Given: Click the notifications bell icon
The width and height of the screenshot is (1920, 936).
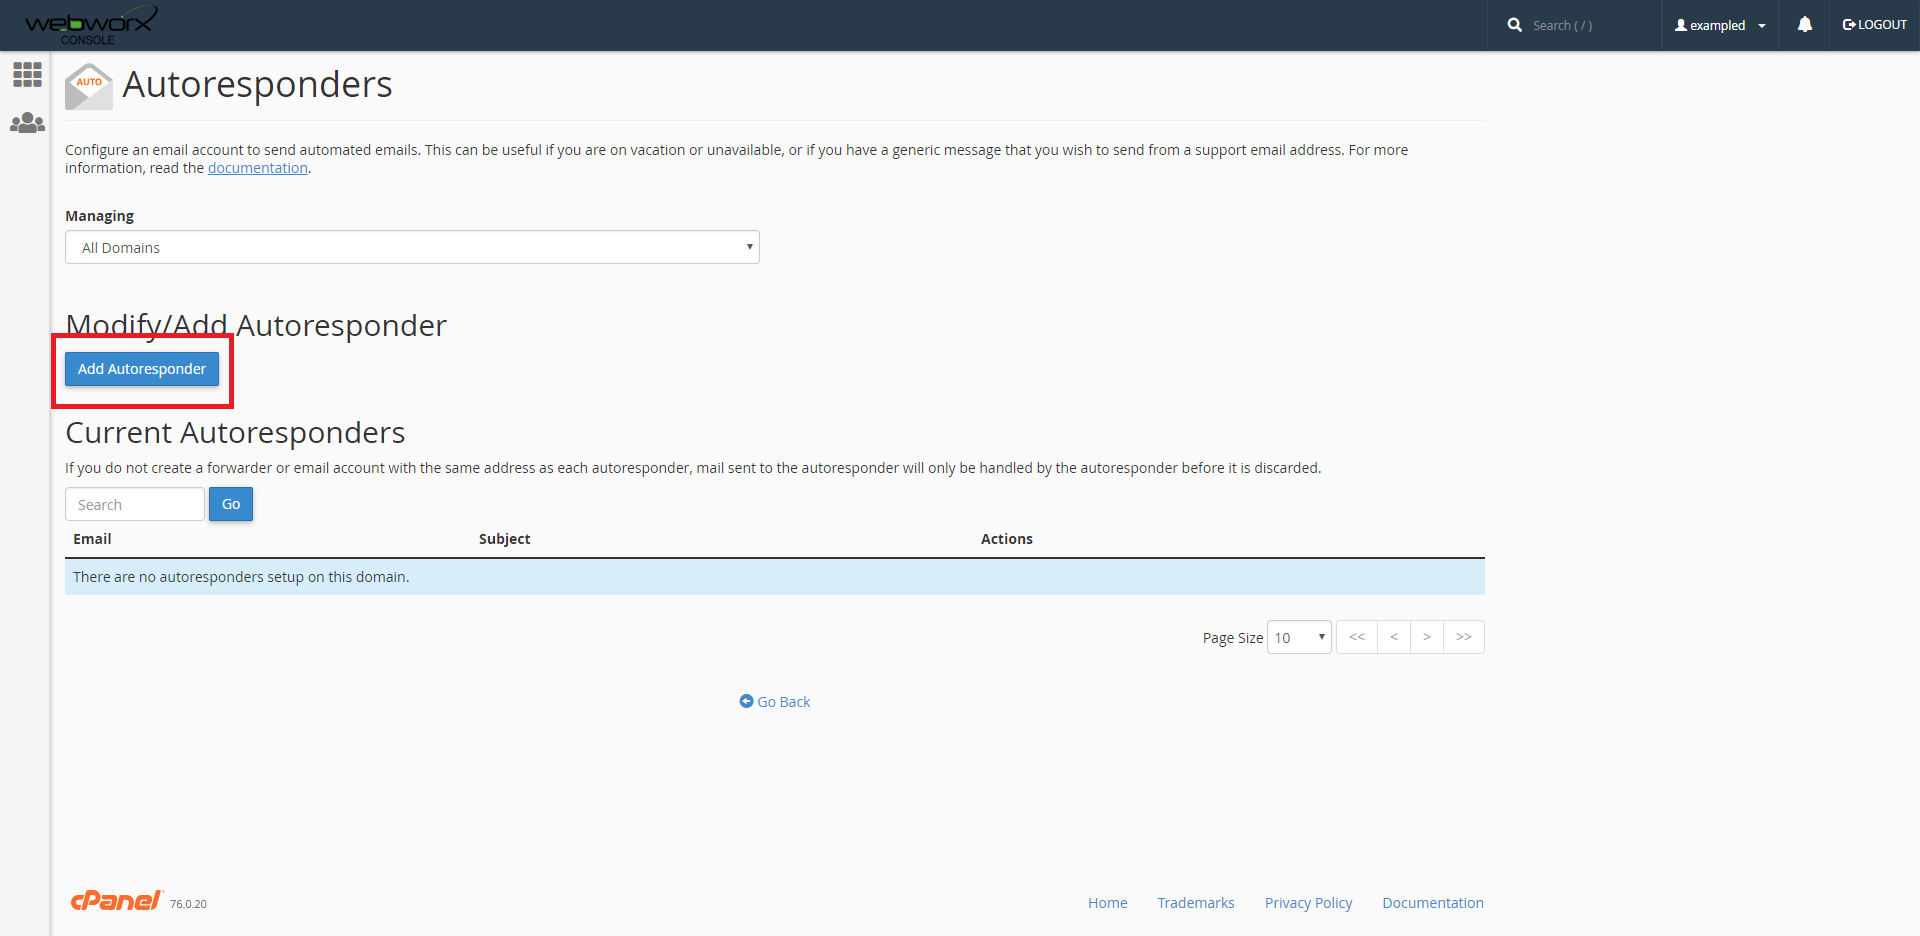Looking at the screenshot, I should [x=1804, y=25].
